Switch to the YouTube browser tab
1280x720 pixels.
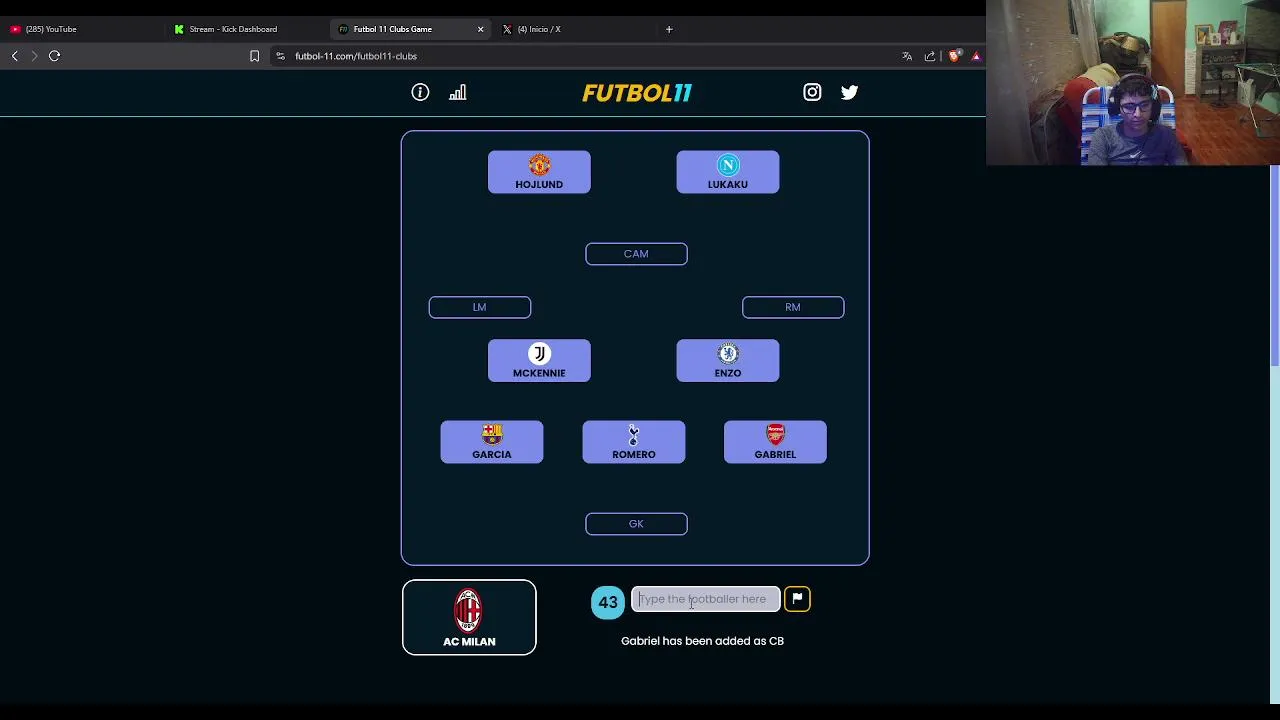(80, 29)
